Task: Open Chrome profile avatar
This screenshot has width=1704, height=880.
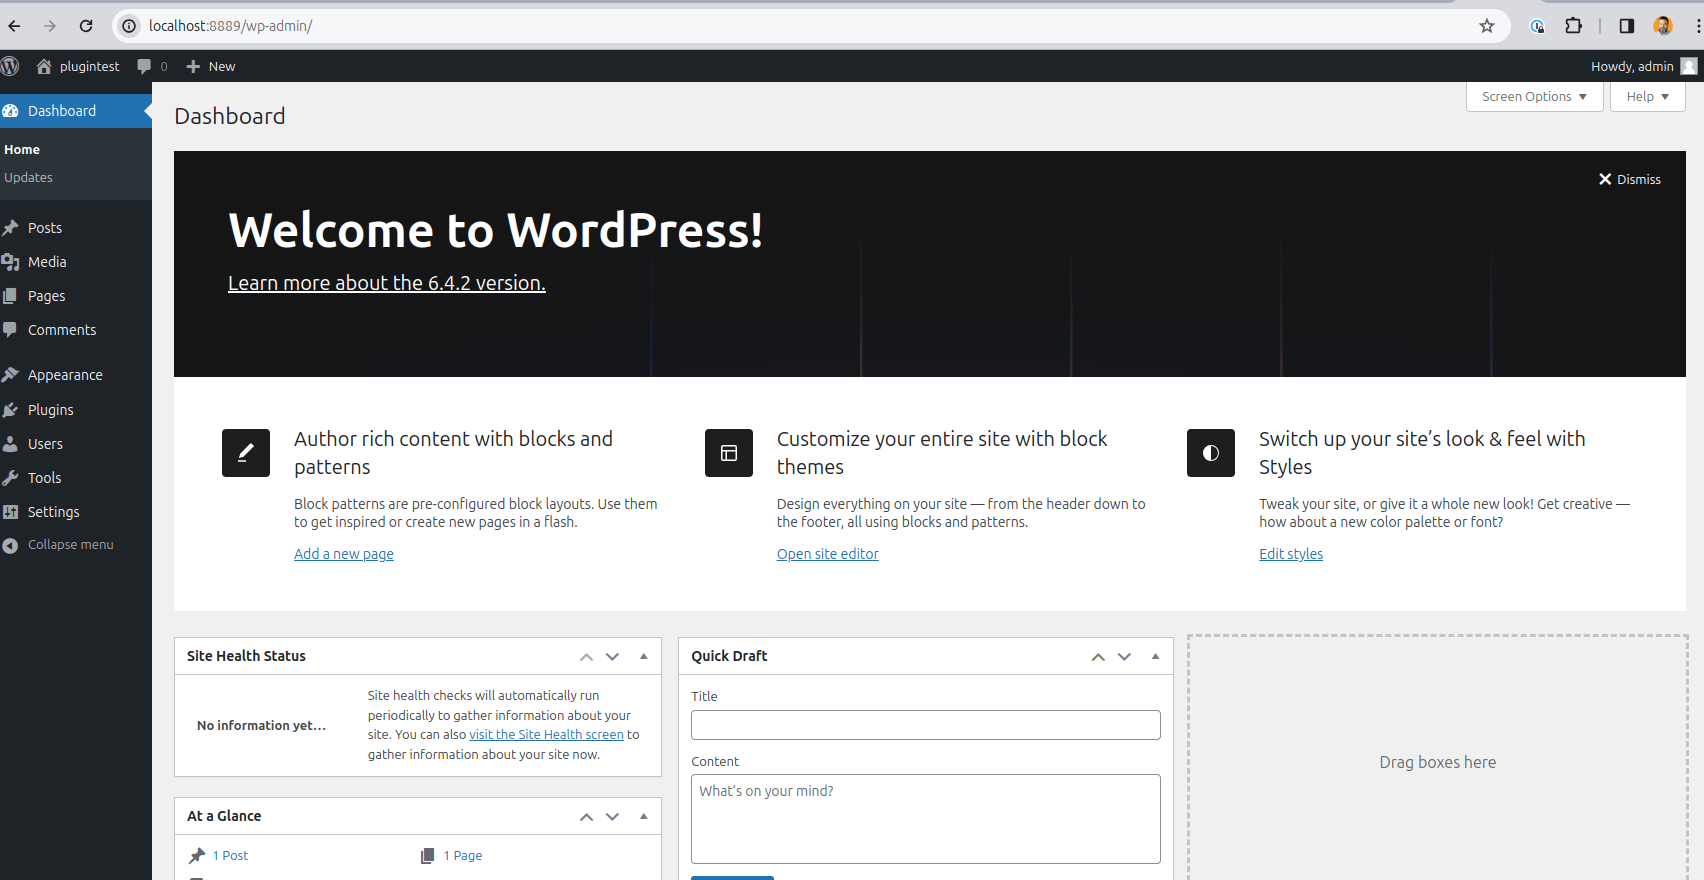Action: tap(1663, 26)
